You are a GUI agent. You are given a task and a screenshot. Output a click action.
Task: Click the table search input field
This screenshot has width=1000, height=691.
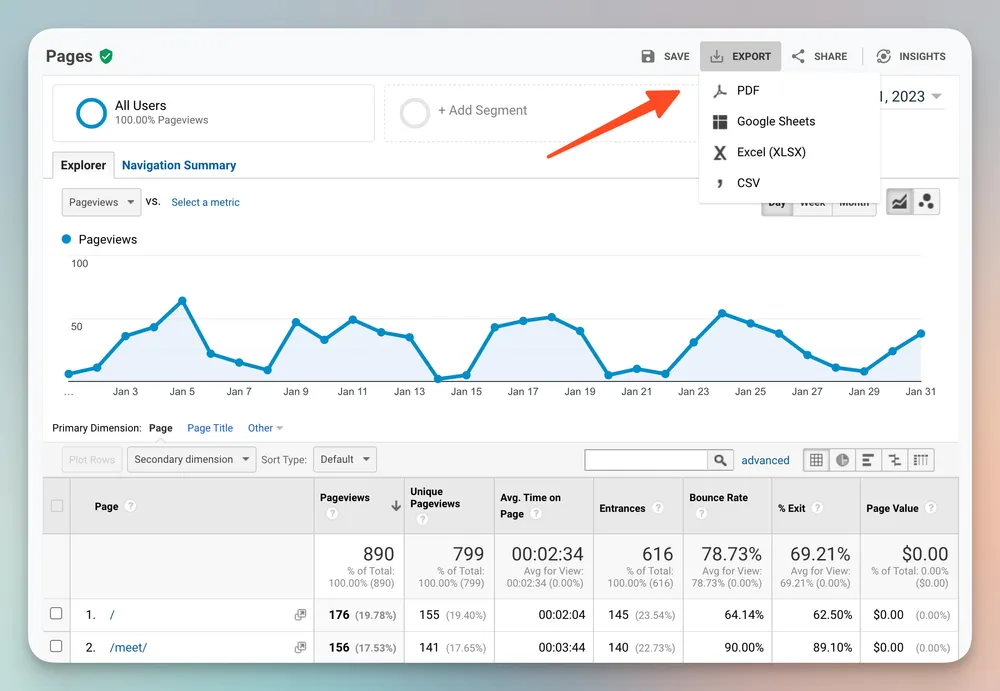pyautogui.click(x=646, y=460)
